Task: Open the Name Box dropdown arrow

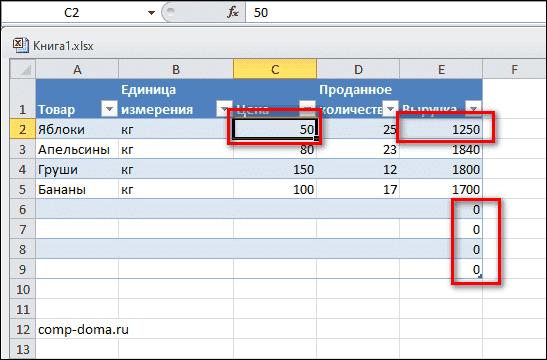Action: coord(151,13)
